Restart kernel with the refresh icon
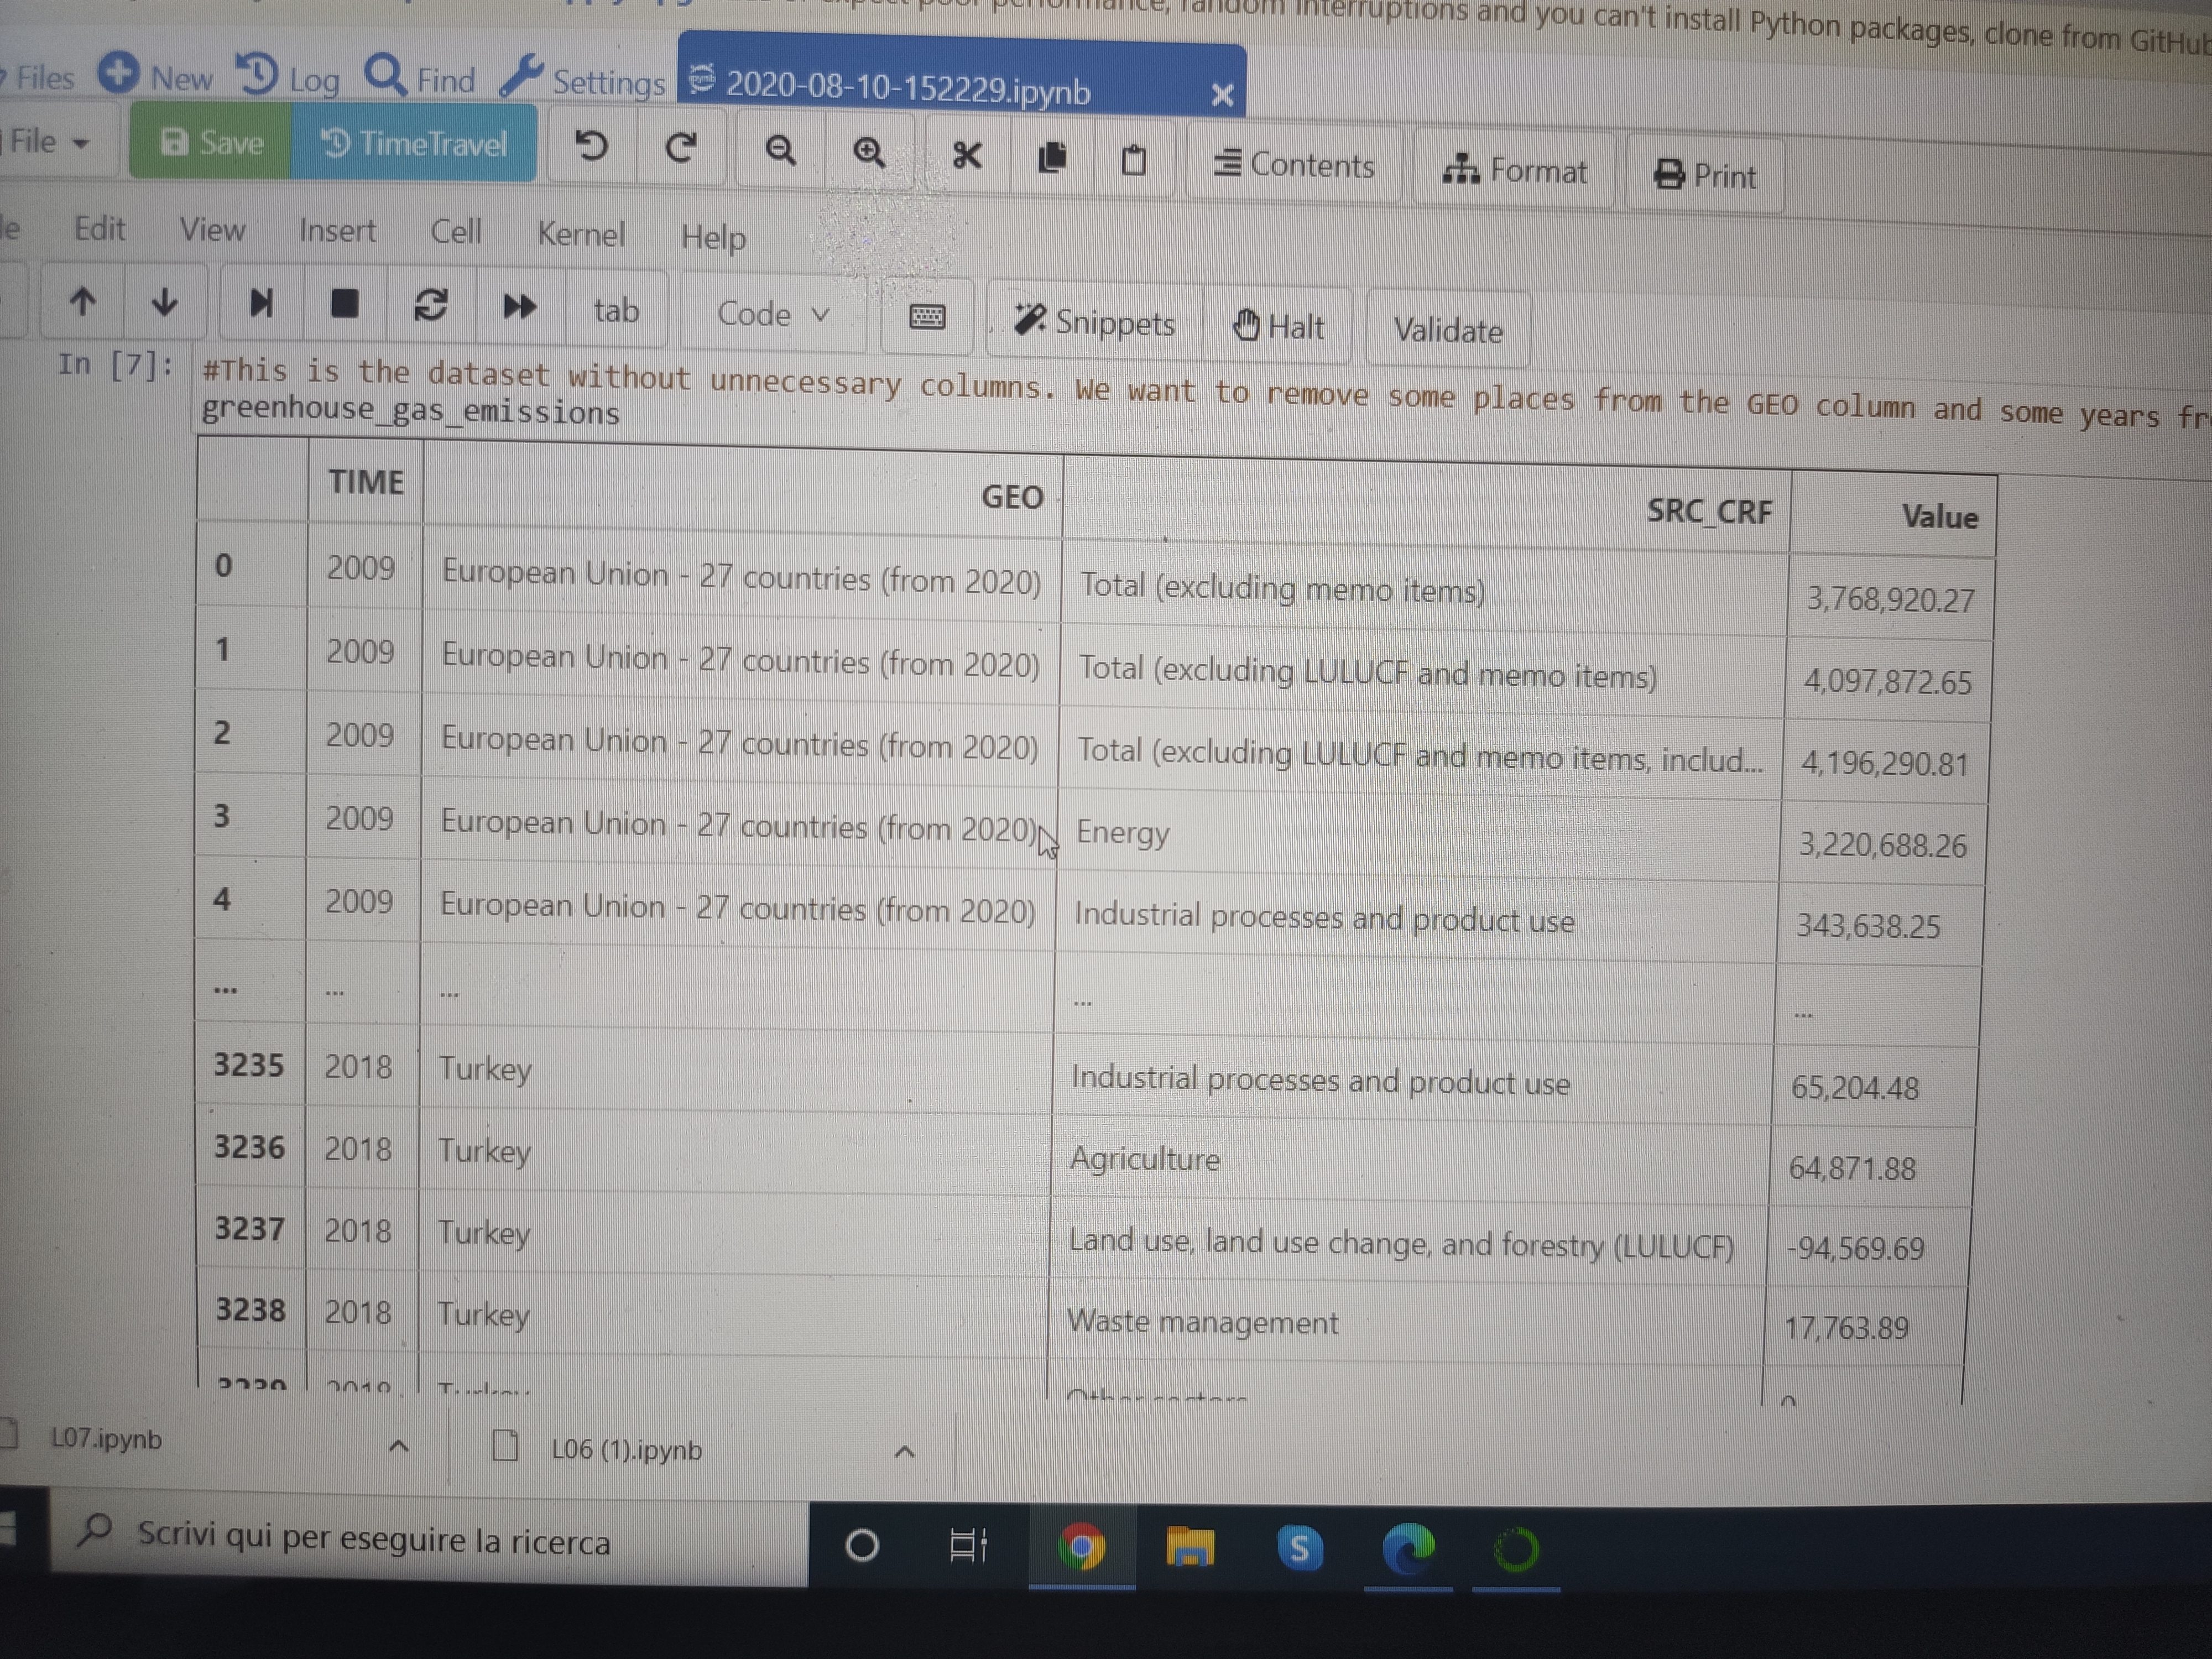Screen dimensions: 2212x1659 click(431, 306)
